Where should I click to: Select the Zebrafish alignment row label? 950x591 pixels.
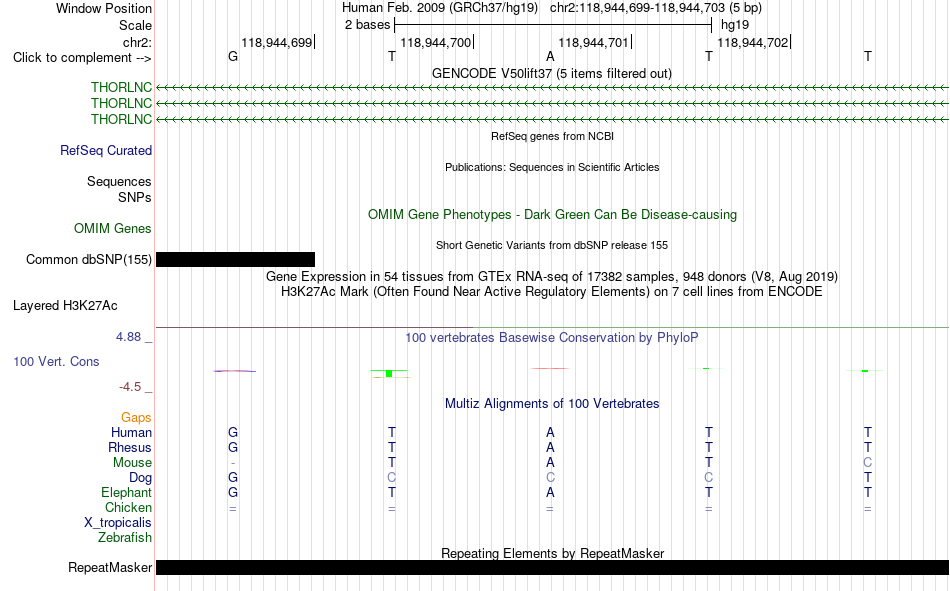(x=125, y=537)
